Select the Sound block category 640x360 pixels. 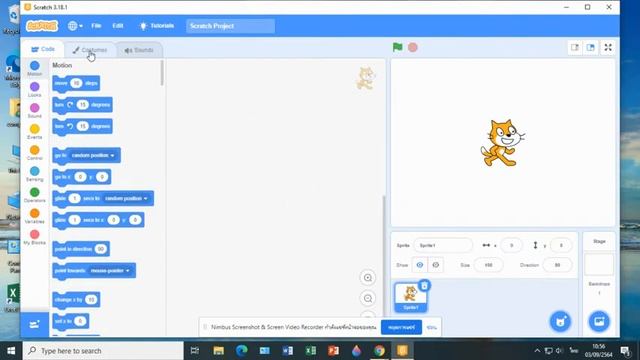[x=35, y=111]
